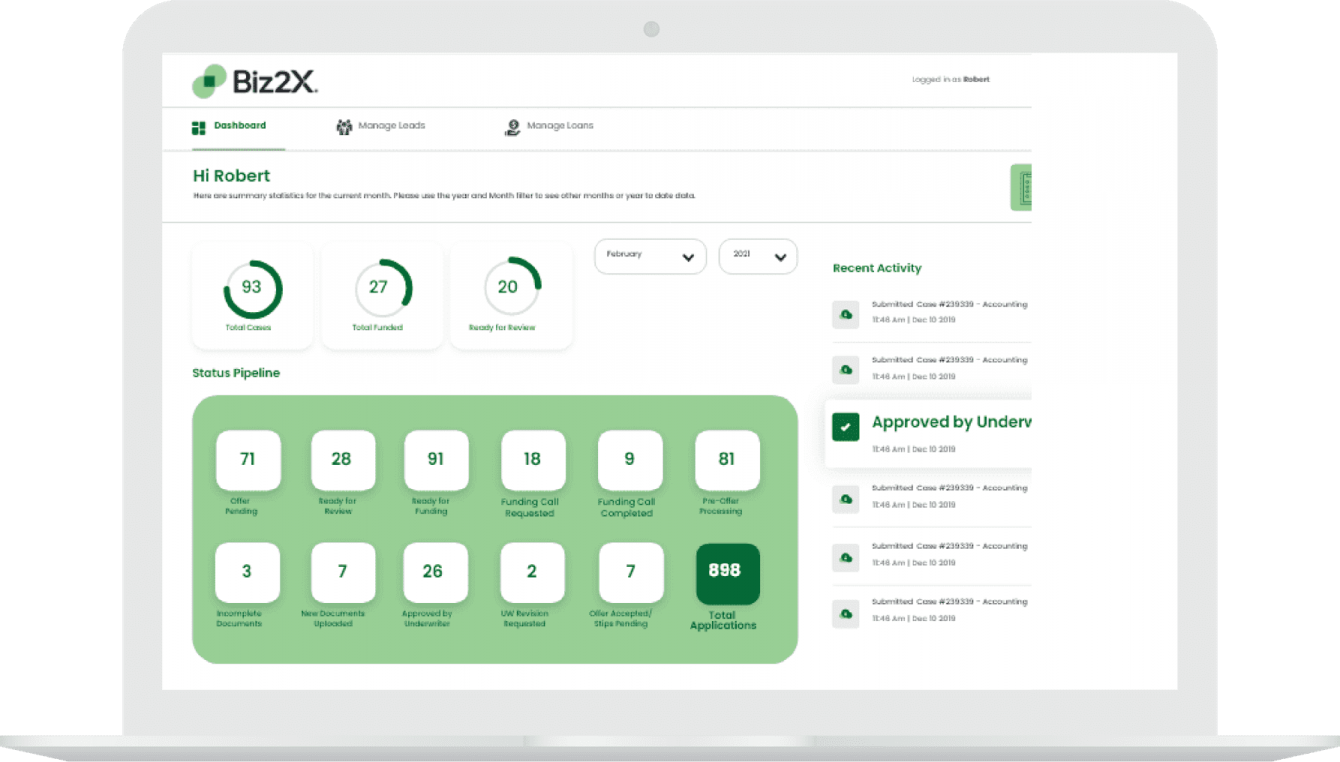Open the February month dropdown
This screenshot has width=1340, height=762.
(650, 256)
